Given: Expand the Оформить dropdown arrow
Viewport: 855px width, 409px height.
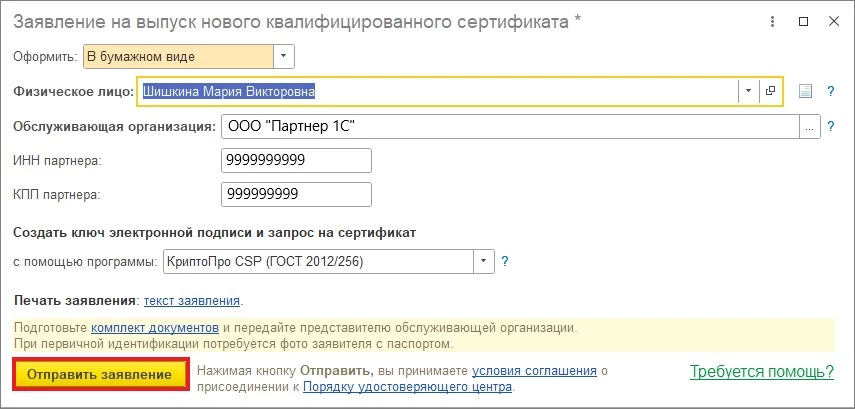Looking at the screenshot, I should click(284, 57).
